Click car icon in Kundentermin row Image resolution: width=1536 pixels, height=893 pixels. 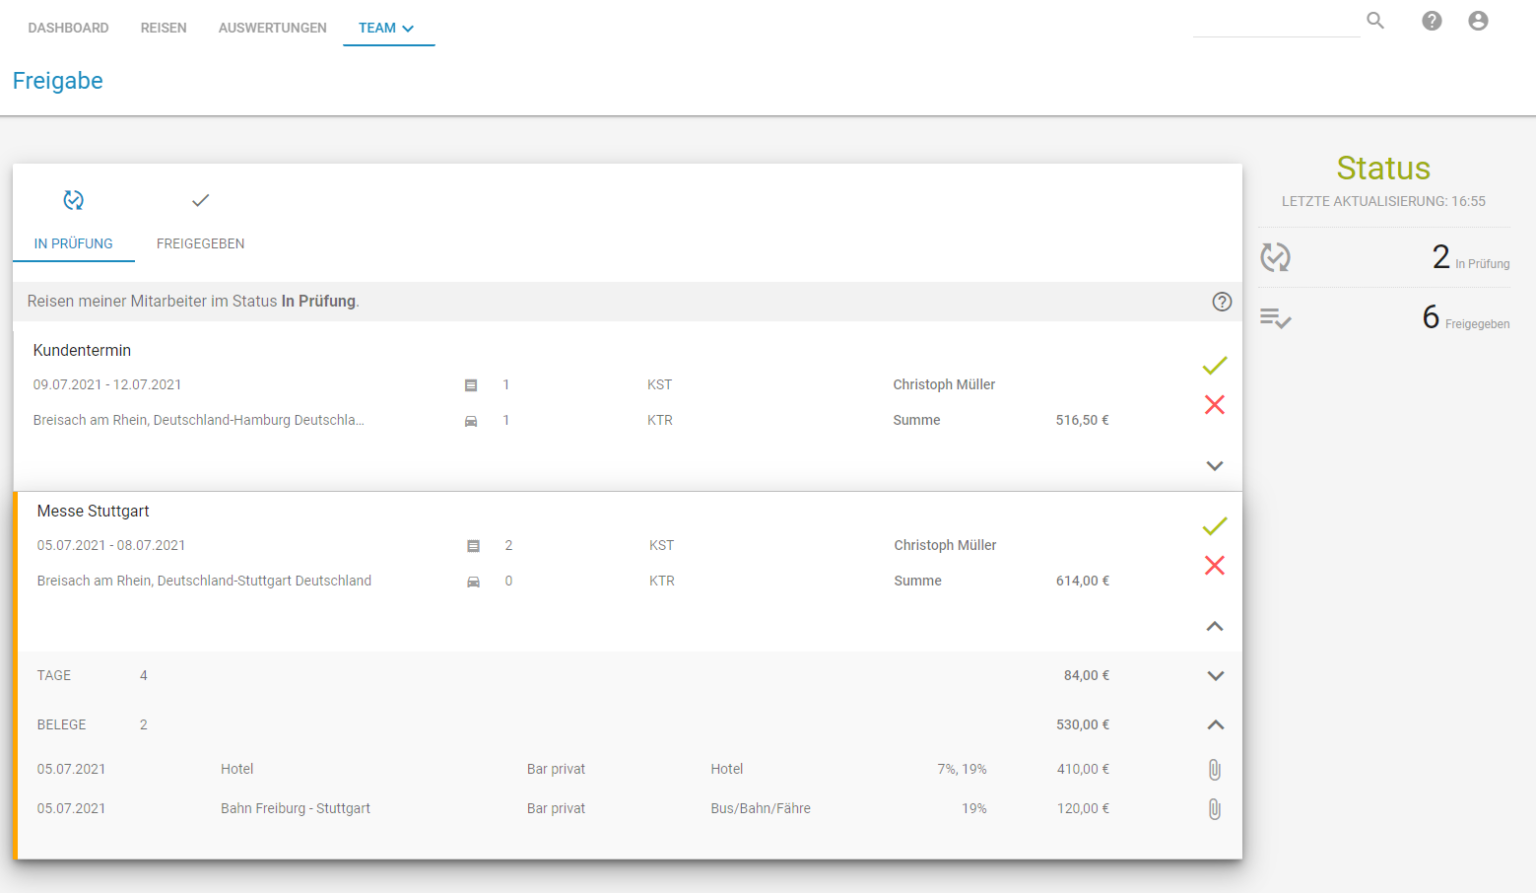pos(471,421)
